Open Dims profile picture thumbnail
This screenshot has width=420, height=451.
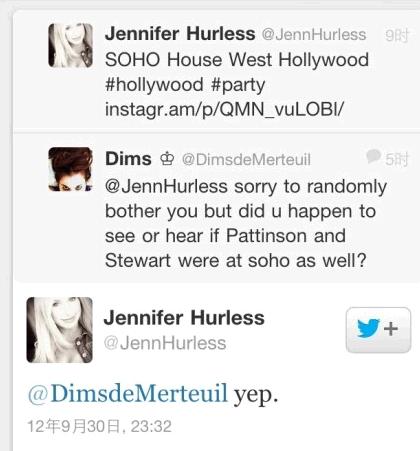click(71, 169)
